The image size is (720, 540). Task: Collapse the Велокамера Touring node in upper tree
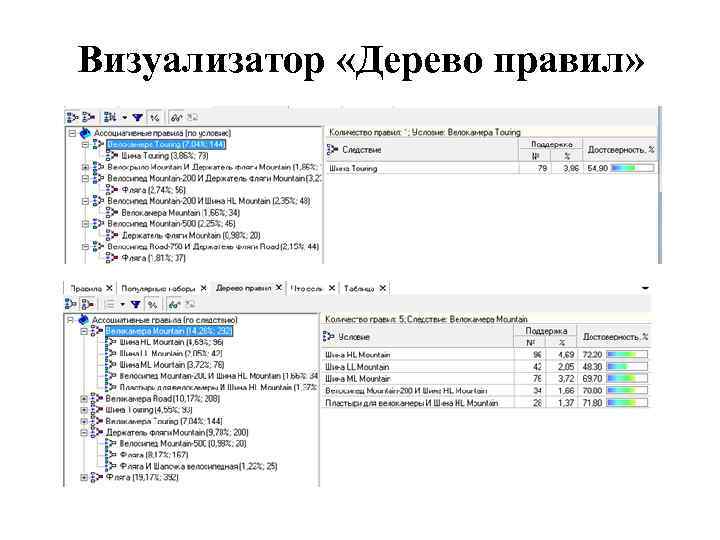pos(85,145)
